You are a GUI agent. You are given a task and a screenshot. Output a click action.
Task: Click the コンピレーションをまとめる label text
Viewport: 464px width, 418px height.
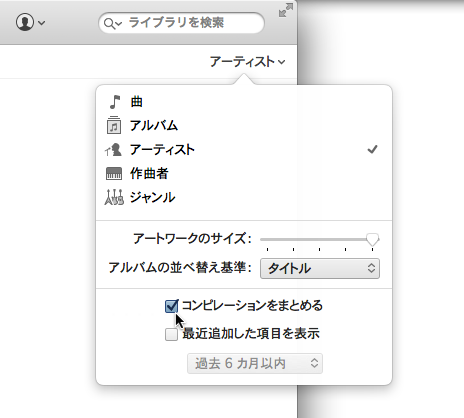(252, 306)
